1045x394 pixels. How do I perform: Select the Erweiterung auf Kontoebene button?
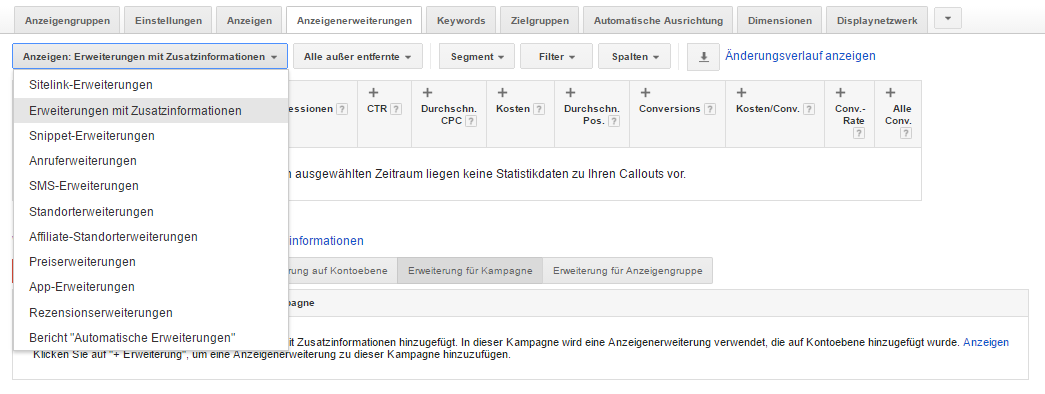pos(343,271)
